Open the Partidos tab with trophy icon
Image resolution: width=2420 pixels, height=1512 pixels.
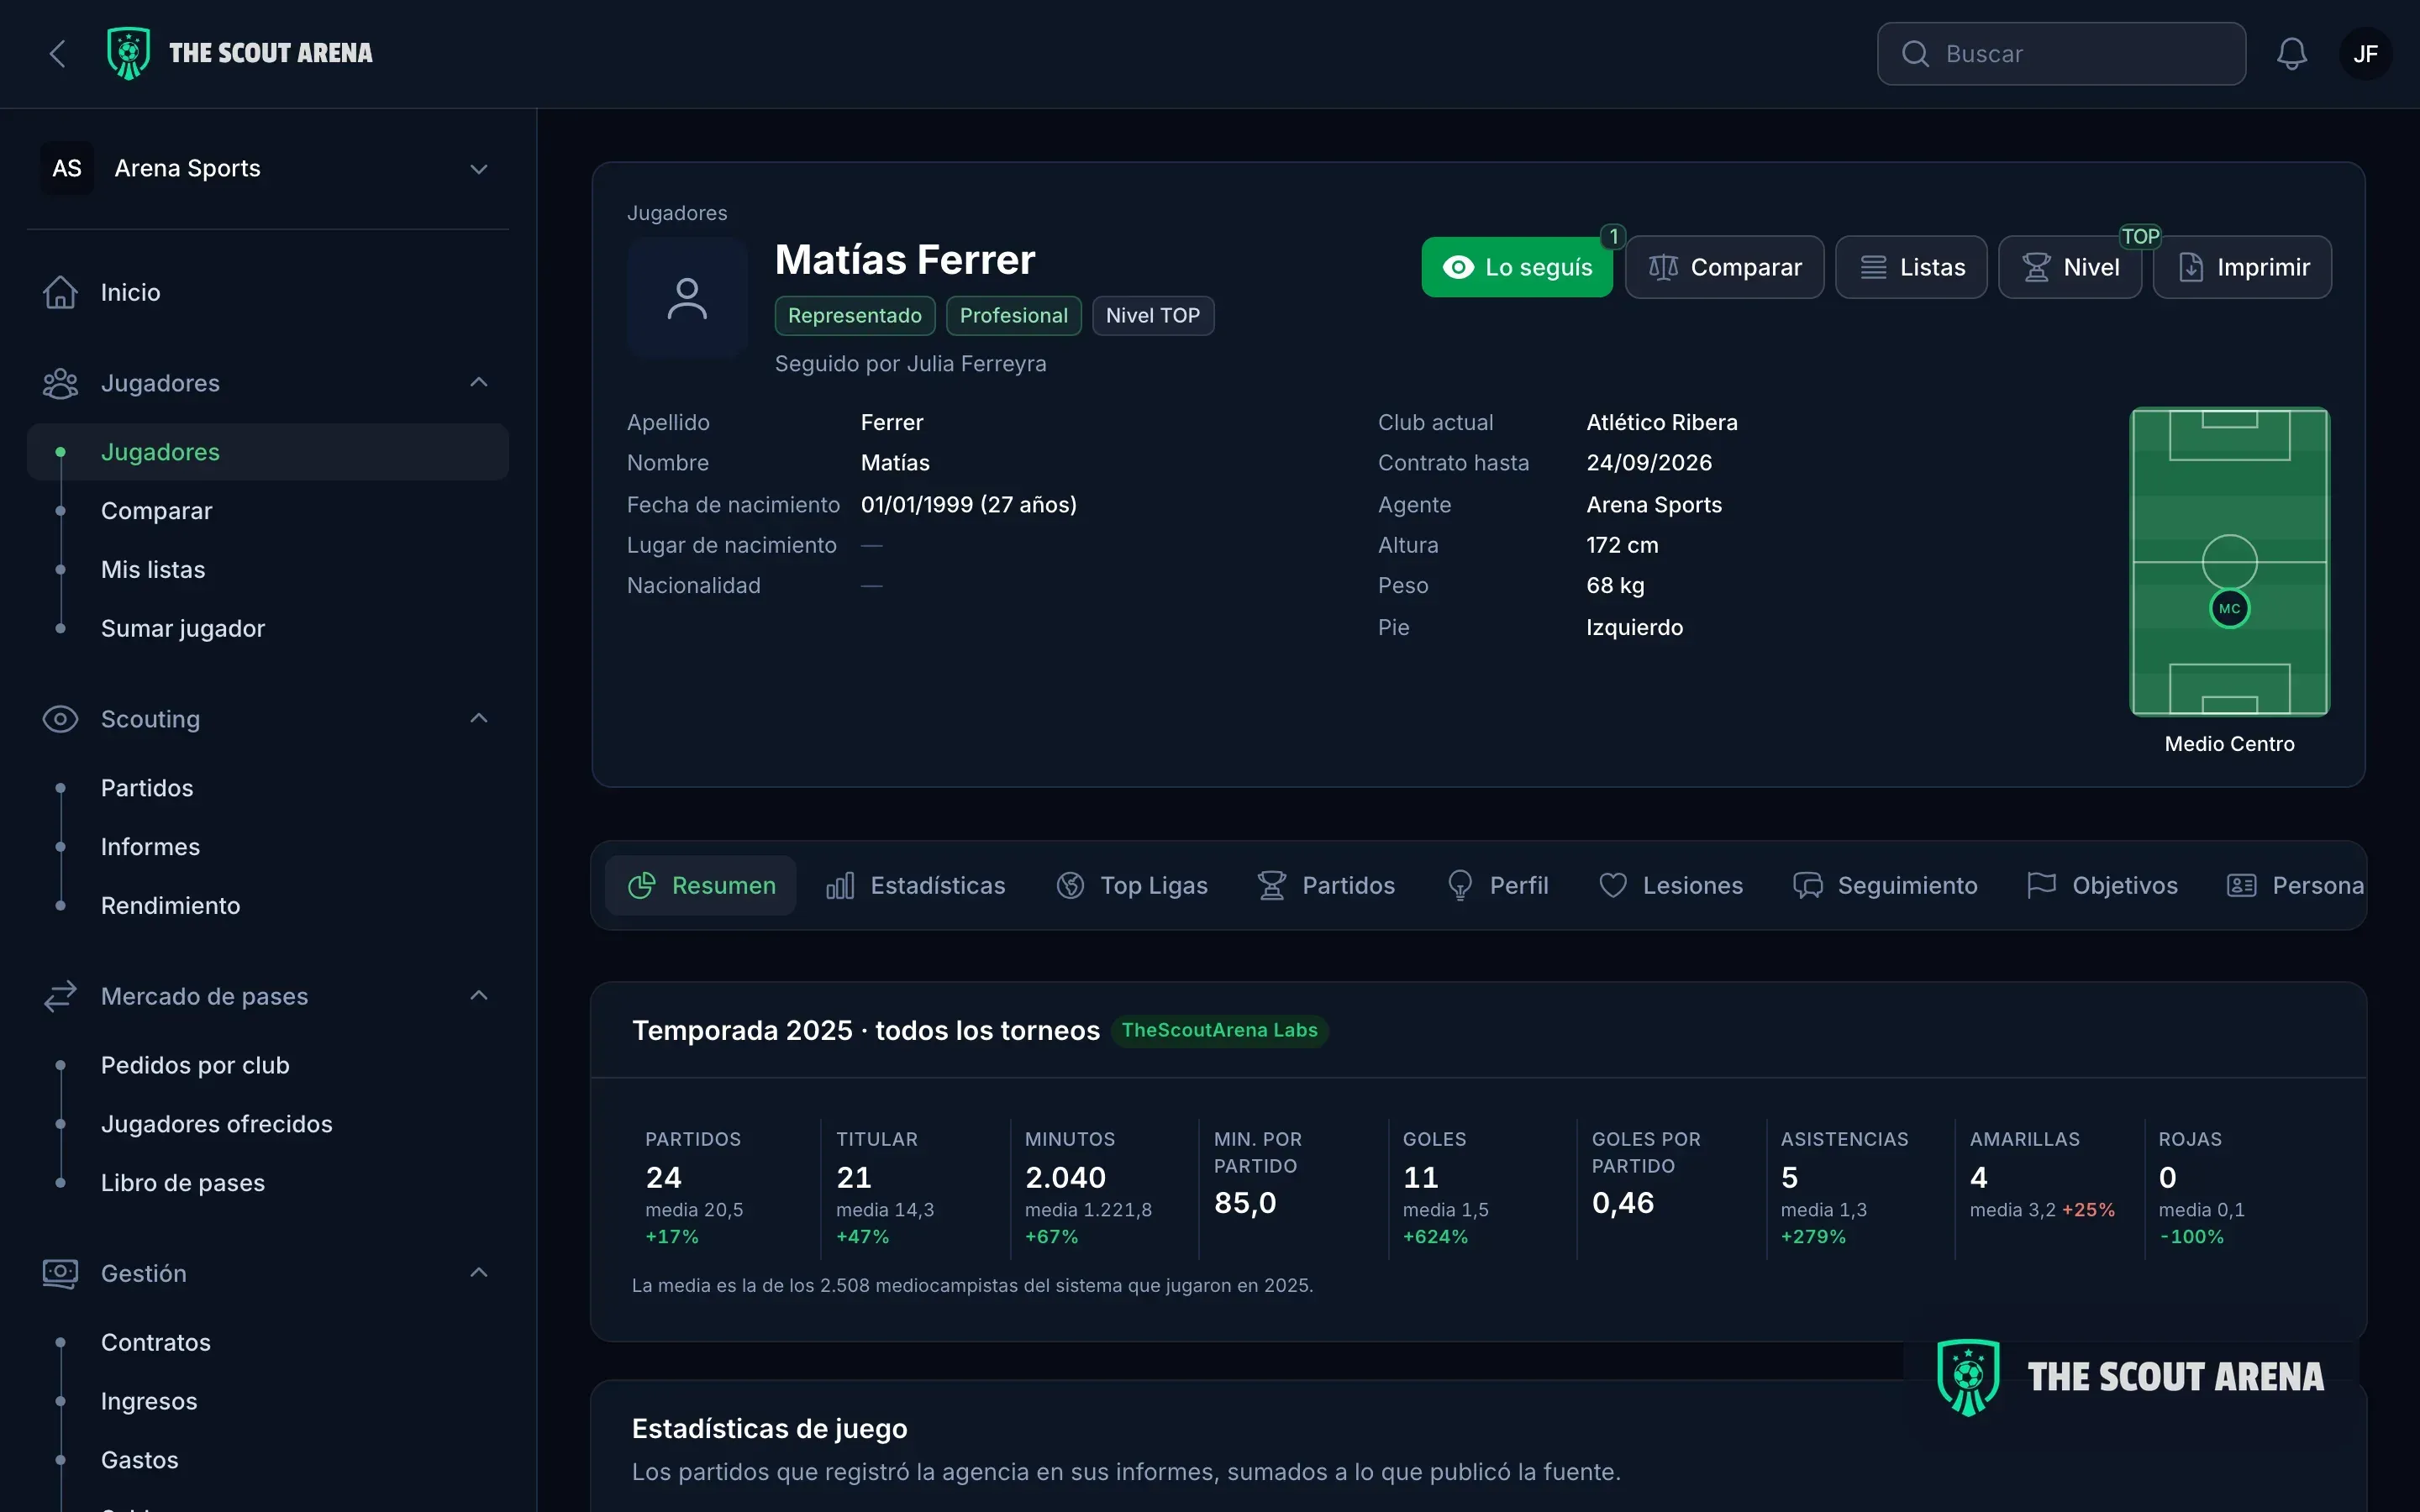[1326, 886]
